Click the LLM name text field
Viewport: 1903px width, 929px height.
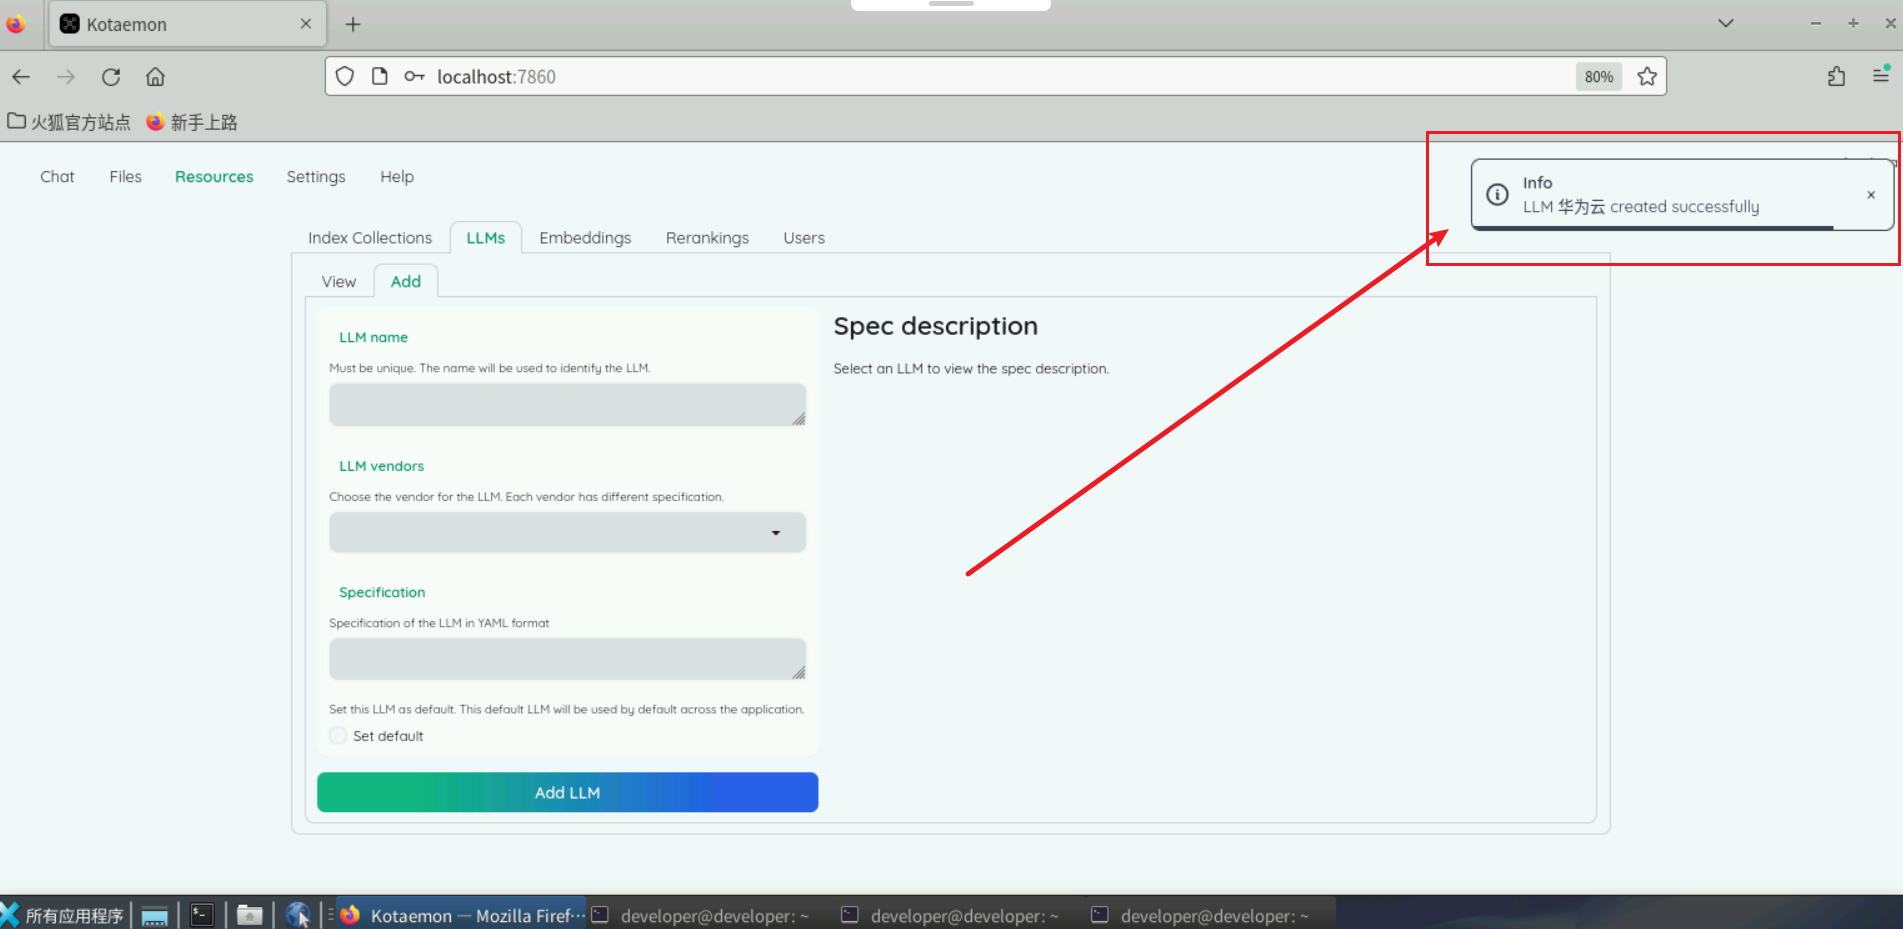pyautogui.click(x=567, y=405)
